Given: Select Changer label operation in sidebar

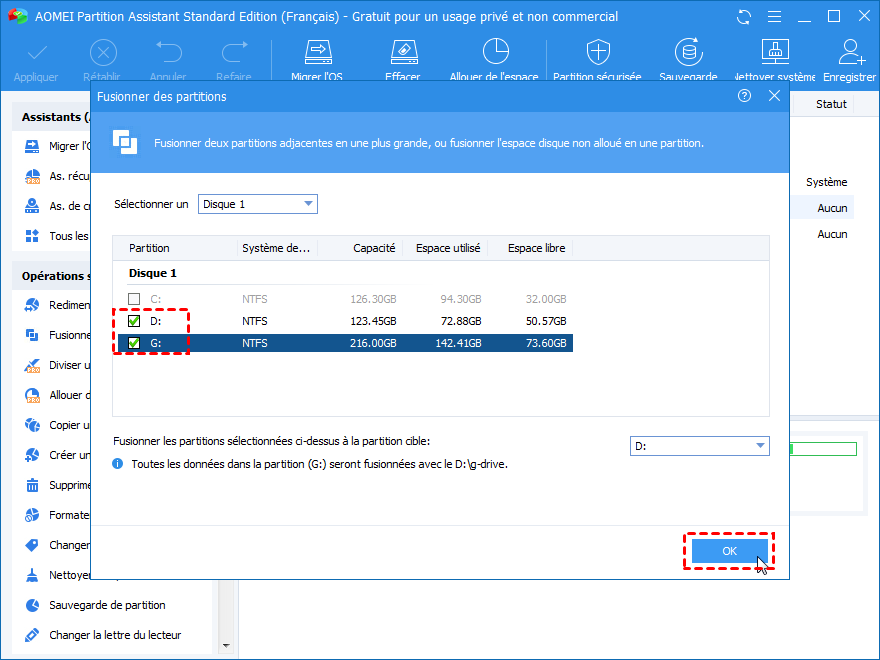Looking at the screenshot, I should pos(57,545).
